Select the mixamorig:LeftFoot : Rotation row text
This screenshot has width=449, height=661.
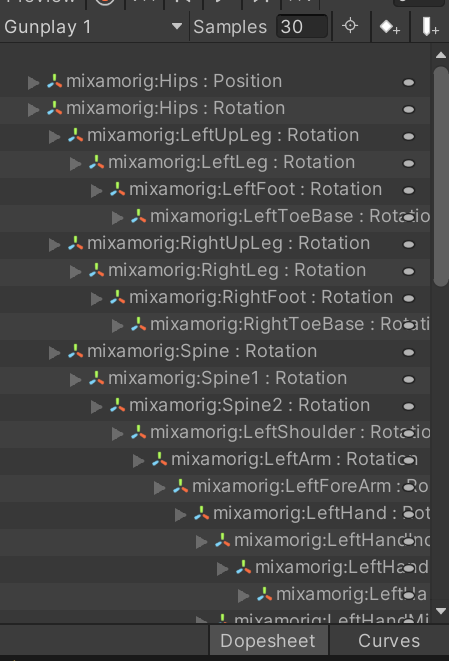[255, 189]
